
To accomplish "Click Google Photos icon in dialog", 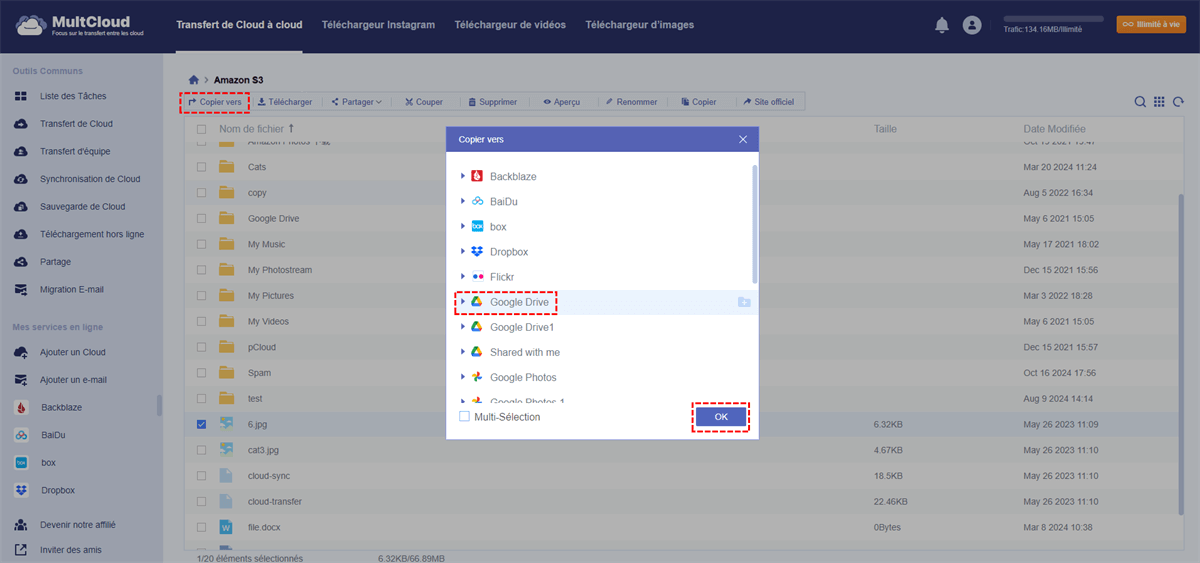I will [478, 377].
